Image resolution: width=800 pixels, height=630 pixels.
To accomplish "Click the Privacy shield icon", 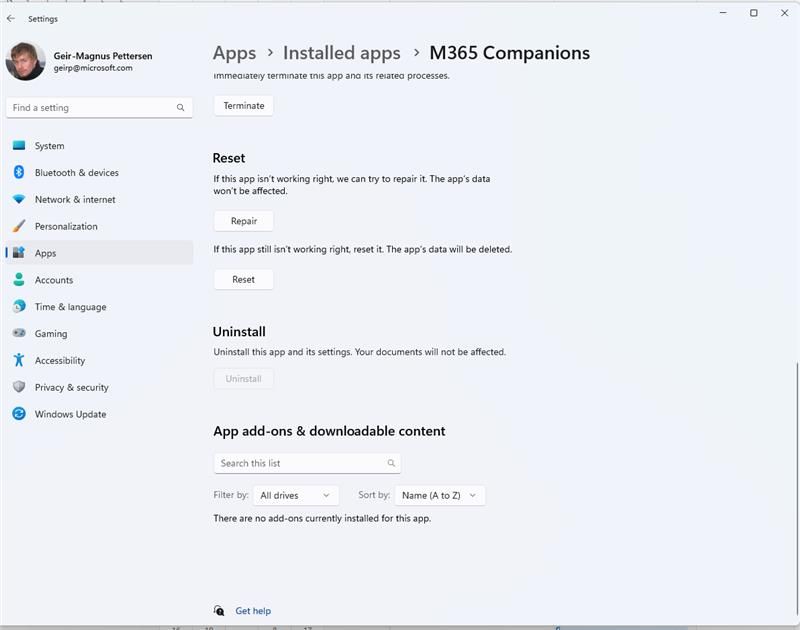I will (x=19, y=387).
